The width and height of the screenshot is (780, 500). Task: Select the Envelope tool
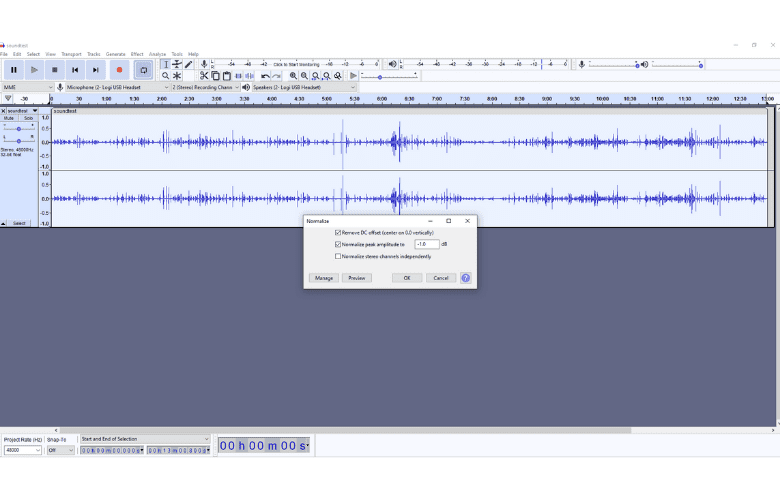coord(177,64)
